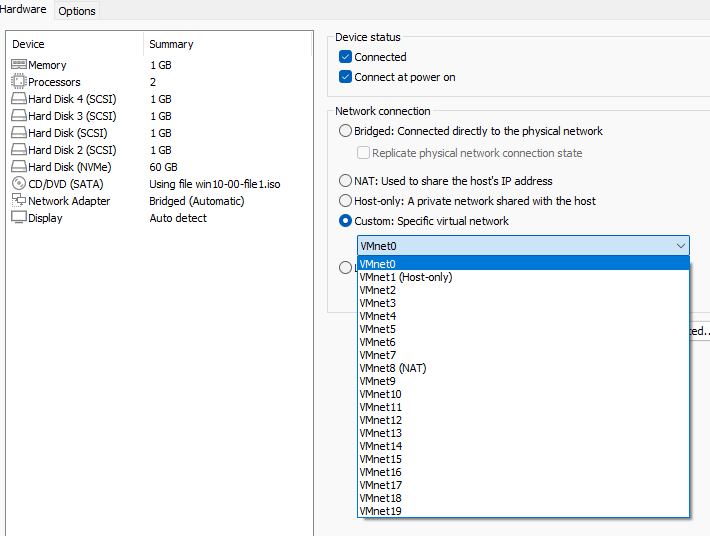The width and height of the screenshot is (710, 536).
Task: Select Custom: Specific virtual network radio
Action: tap(345, 220)
